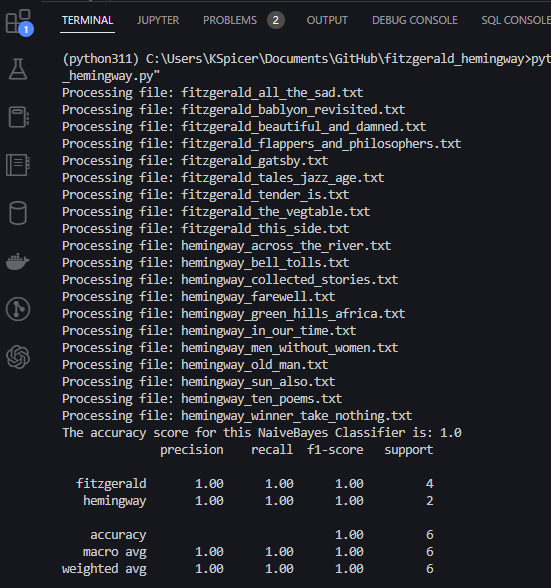This screenshot has height=588, width=551.
Task: Click the text hemingway_sun_also.txt
Action: coord(258,382)
